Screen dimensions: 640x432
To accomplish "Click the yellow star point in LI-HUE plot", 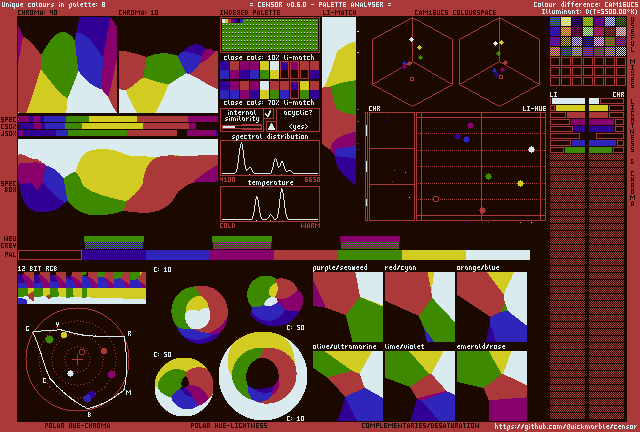I will pos(520,183).
